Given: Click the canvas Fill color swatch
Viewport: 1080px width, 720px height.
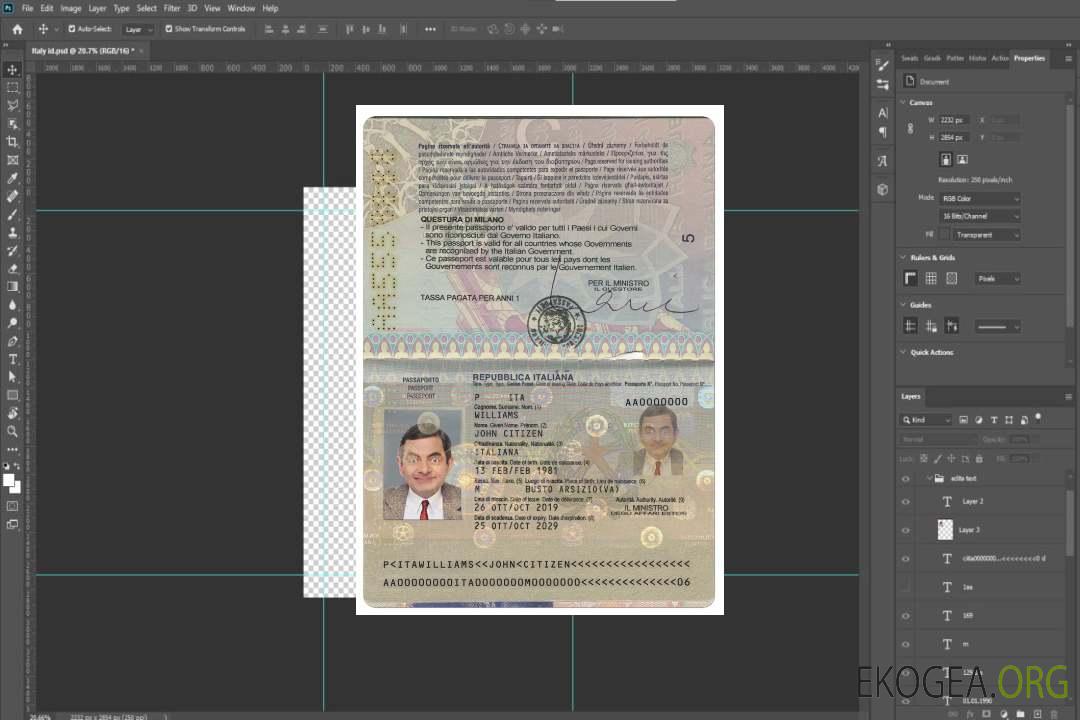Looking at the screenshot, I should [944, 235].
